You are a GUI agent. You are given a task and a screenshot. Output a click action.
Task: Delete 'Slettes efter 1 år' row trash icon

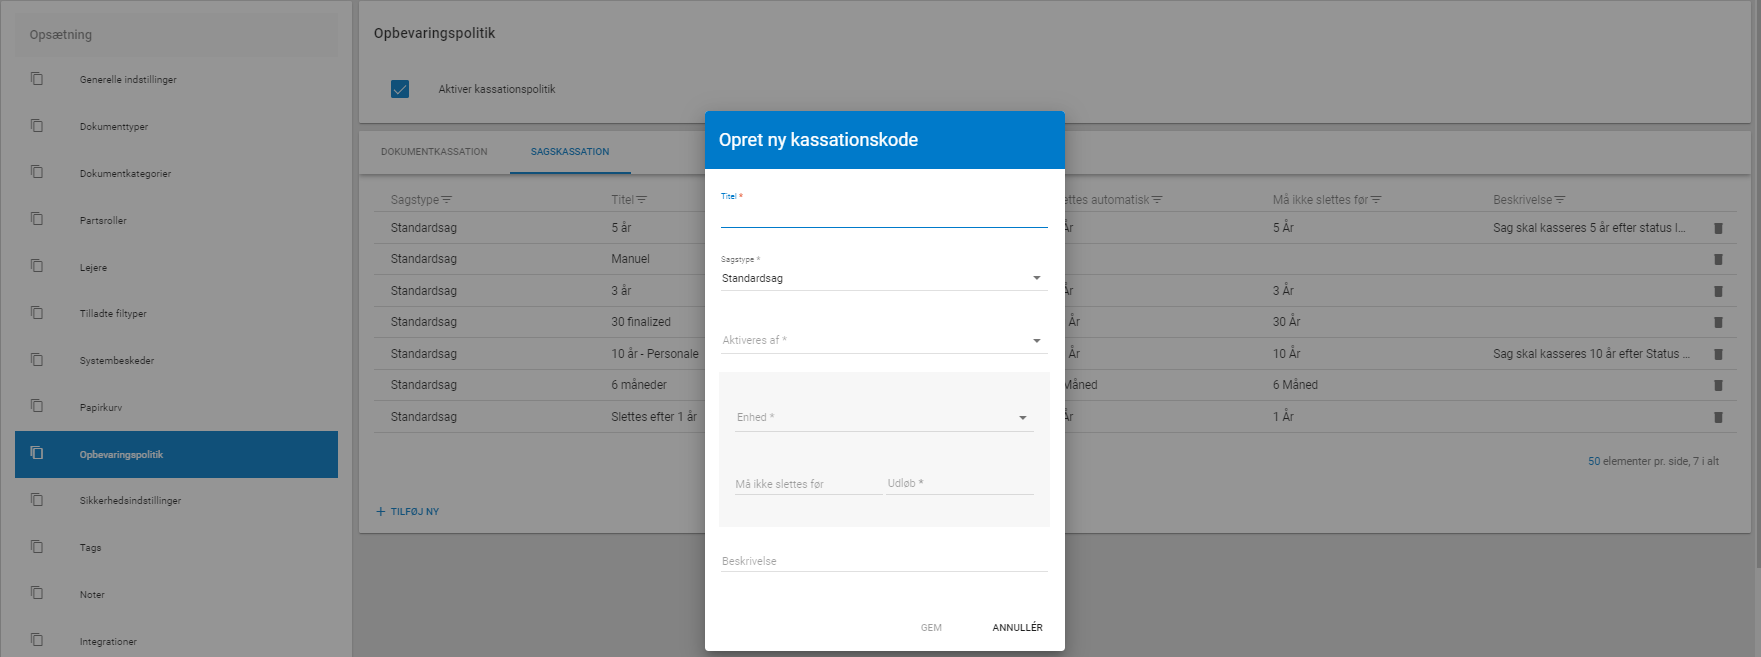click(x=1719, y=417)
